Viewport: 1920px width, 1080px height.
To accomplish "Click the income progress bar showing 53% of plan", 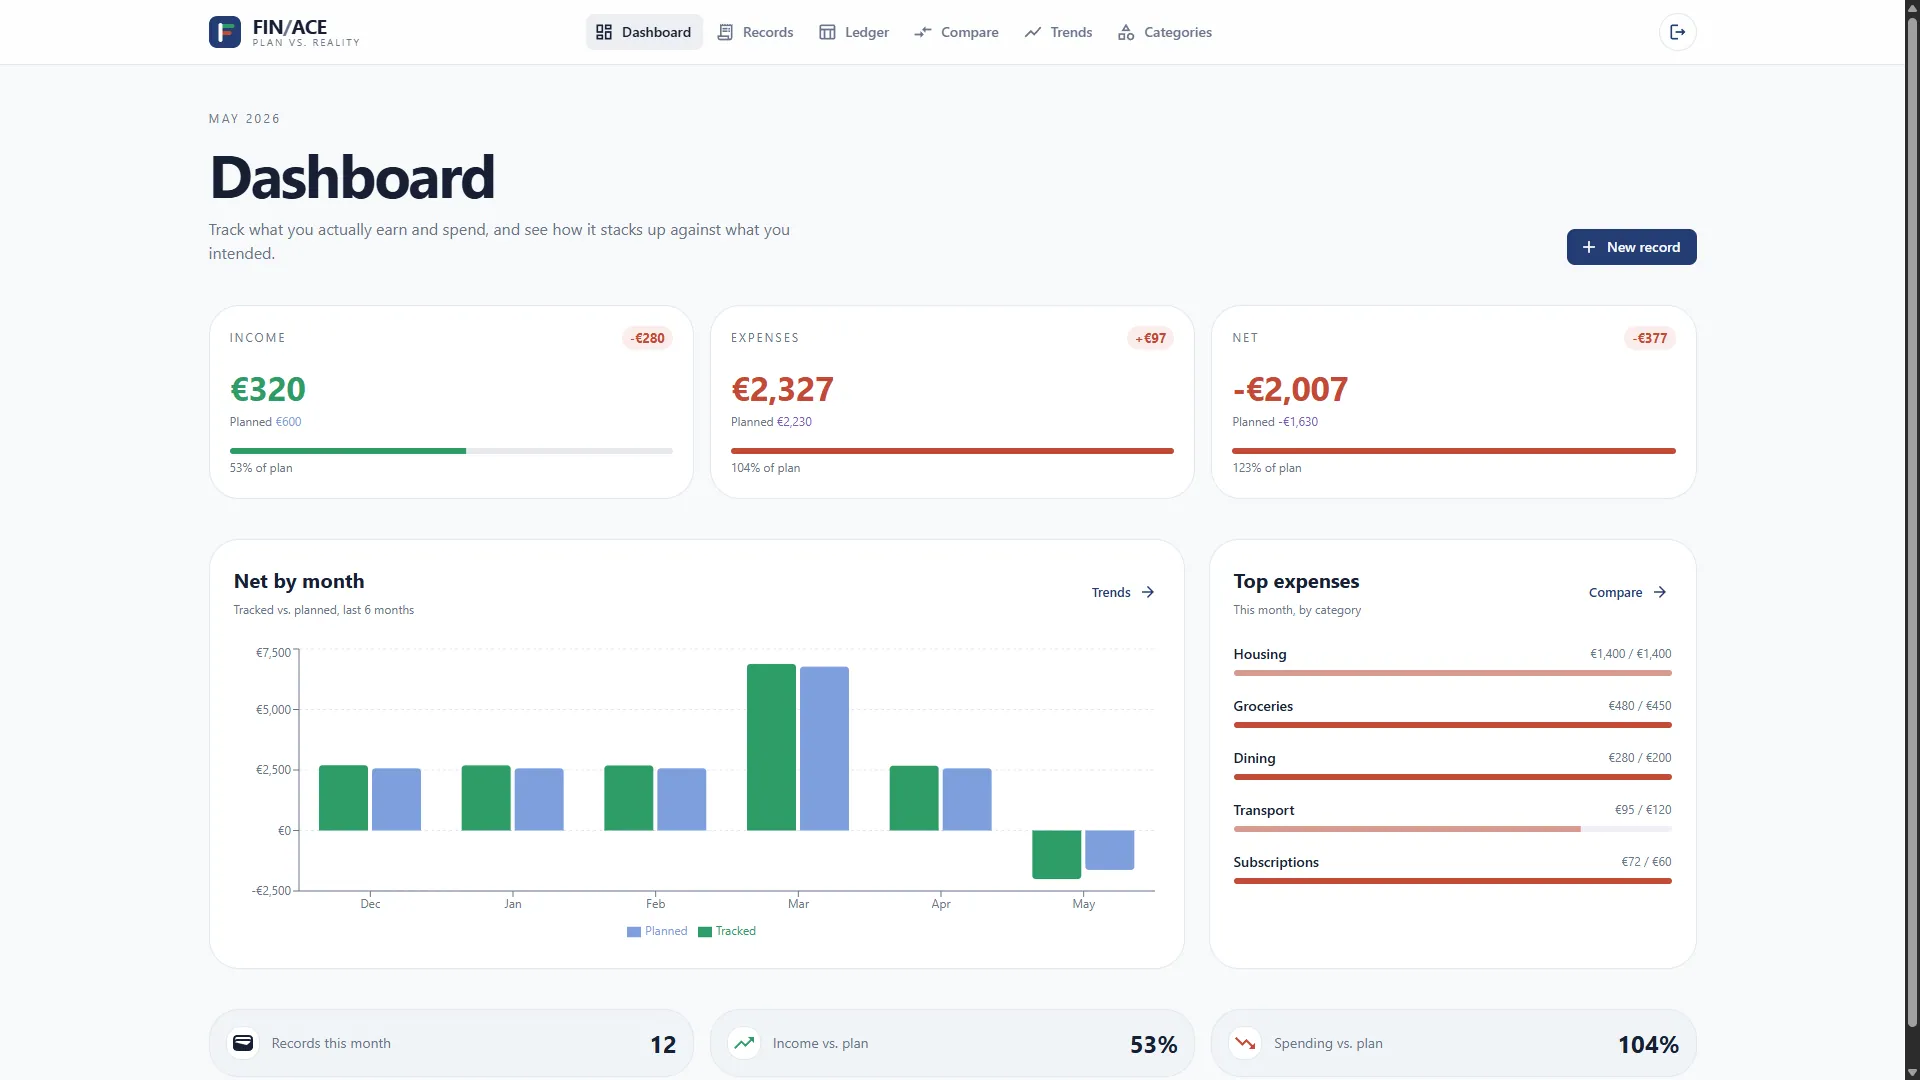I will (x=451, y=451).
